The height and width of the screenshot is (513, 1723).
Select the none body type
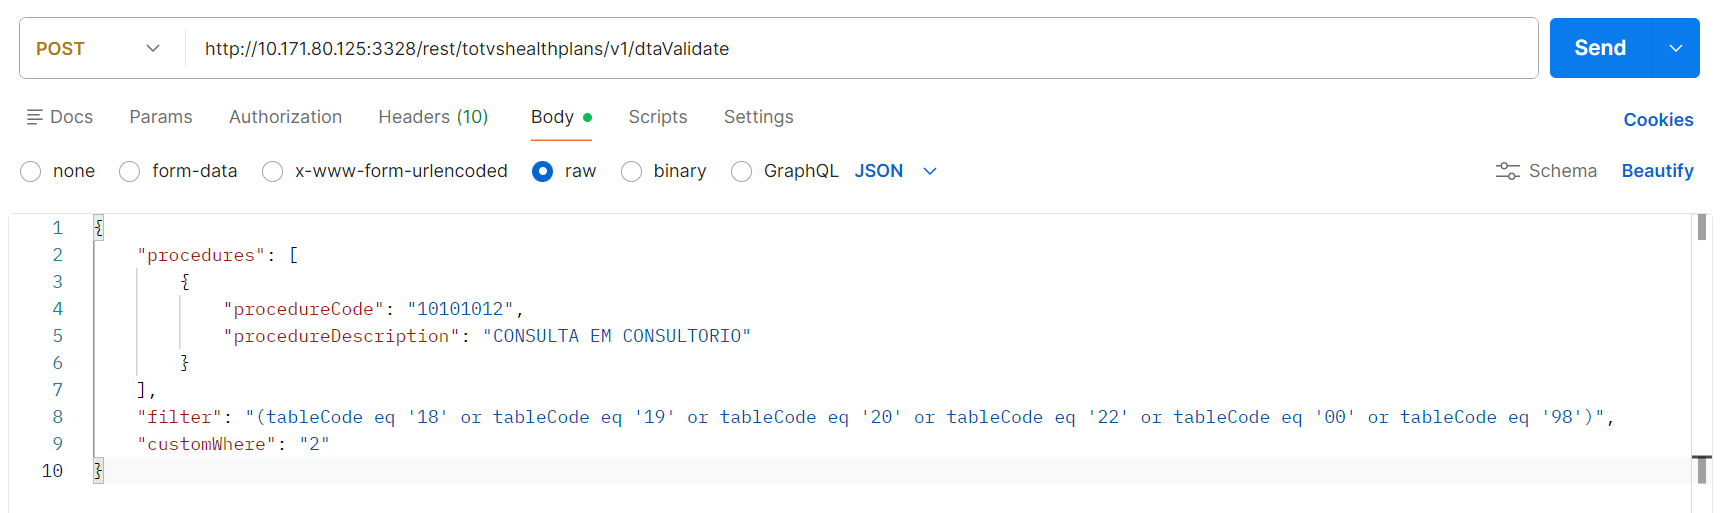click(x=31, y=172)
